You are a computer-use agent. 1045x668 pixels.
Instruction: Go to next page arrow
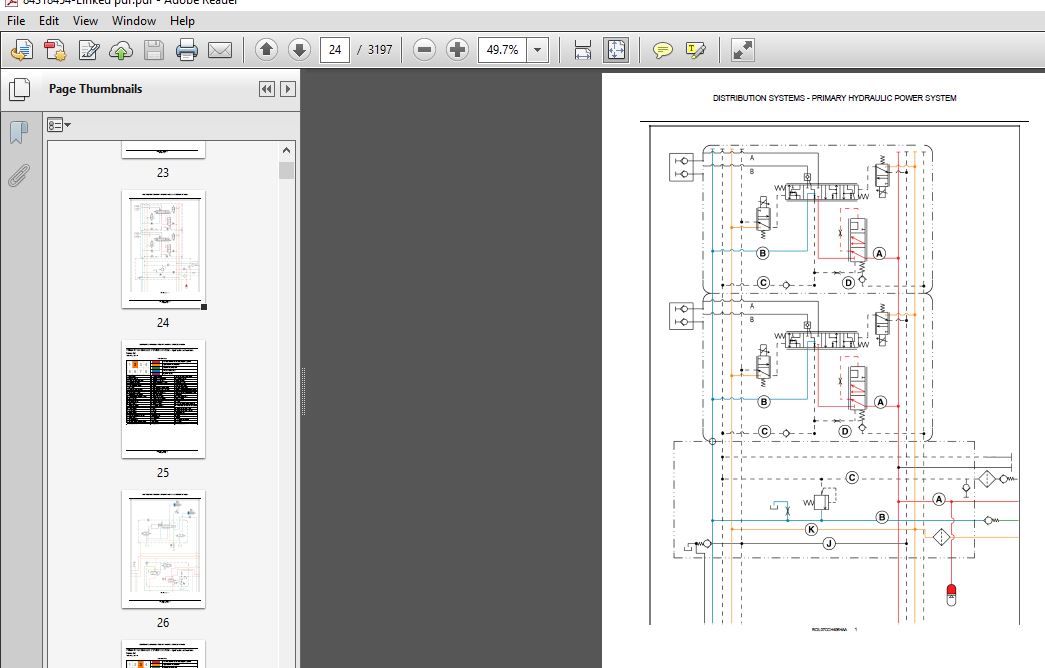299,49
